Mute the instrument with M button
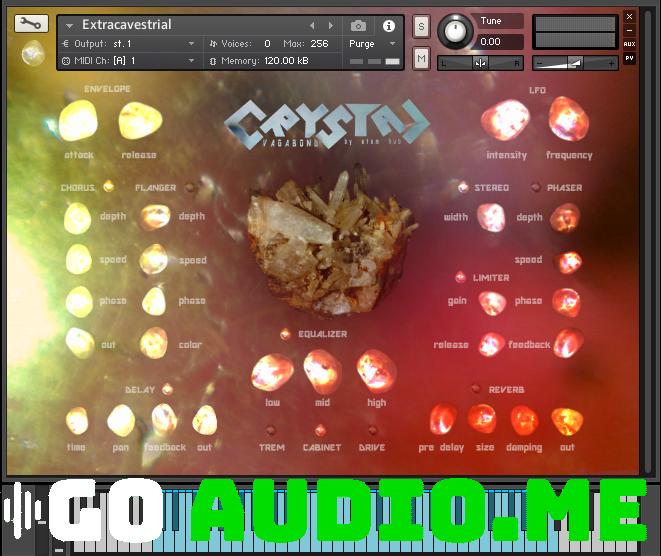Image resolution: width=661 pixels, height=556 pixels. coord(421,59)
